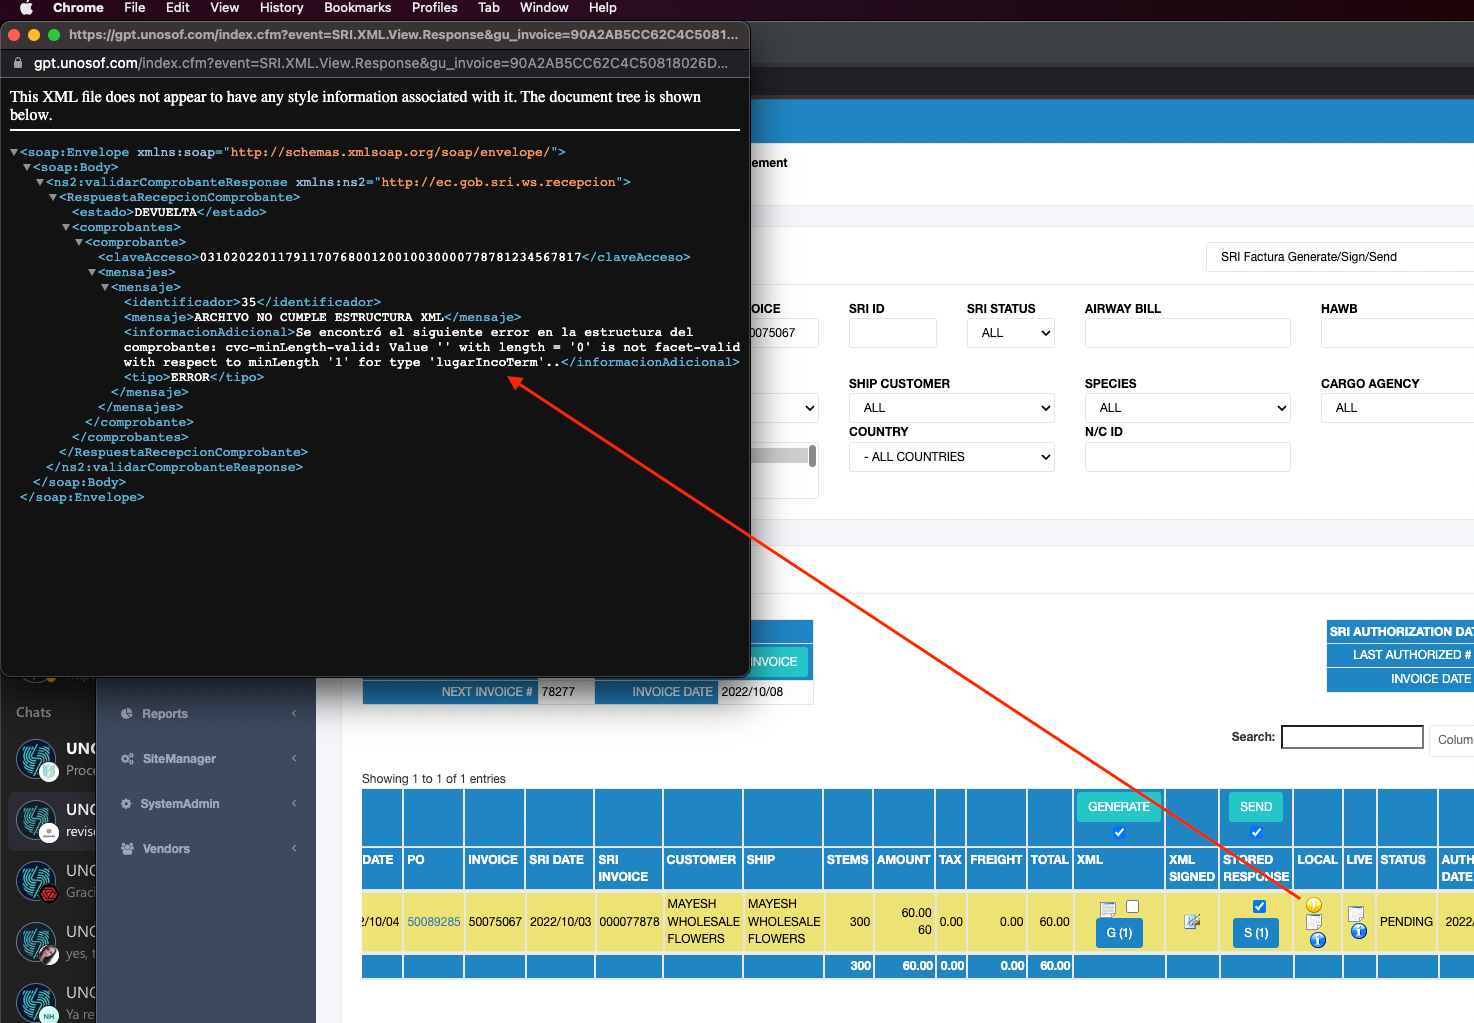Open the blue info icon in LOCAL column
The height and width of the screenshot is (1023, 1474).
tap(1317, 940)
